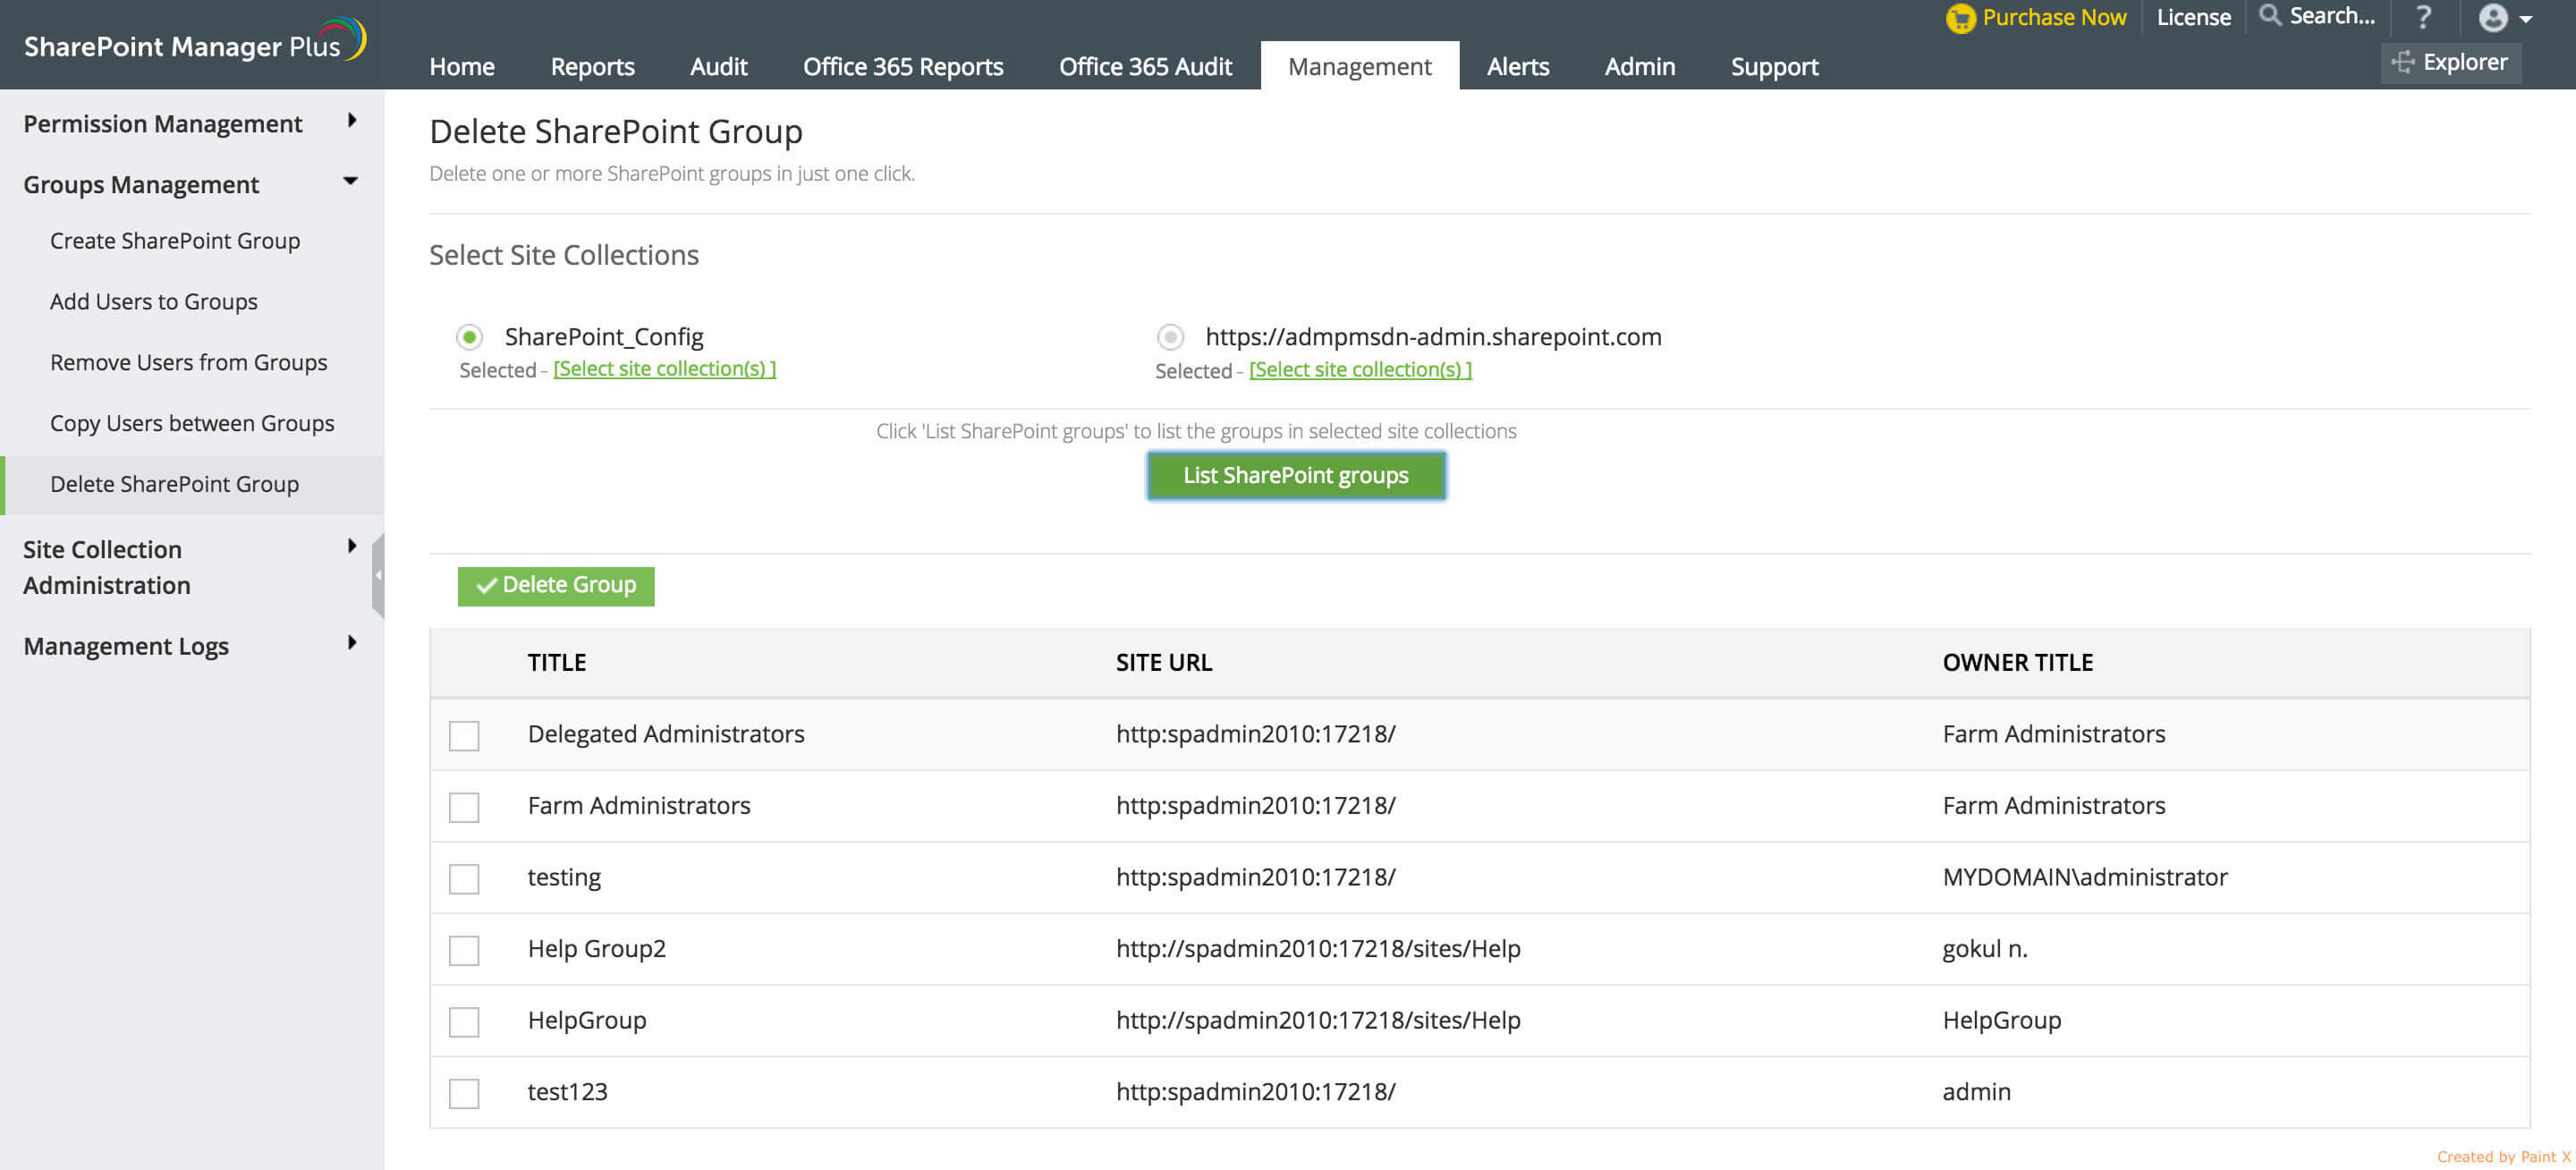Expand Site Collection Administration section
Screen dimensions: 2576x1170
(351, 546)
